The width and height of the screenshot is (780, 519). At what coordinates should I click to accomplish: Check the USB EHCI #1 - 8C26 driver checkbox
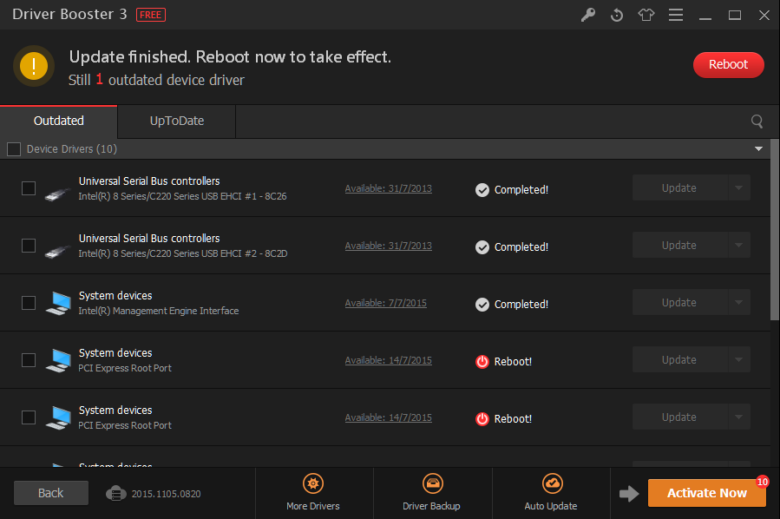click(29, 188)
